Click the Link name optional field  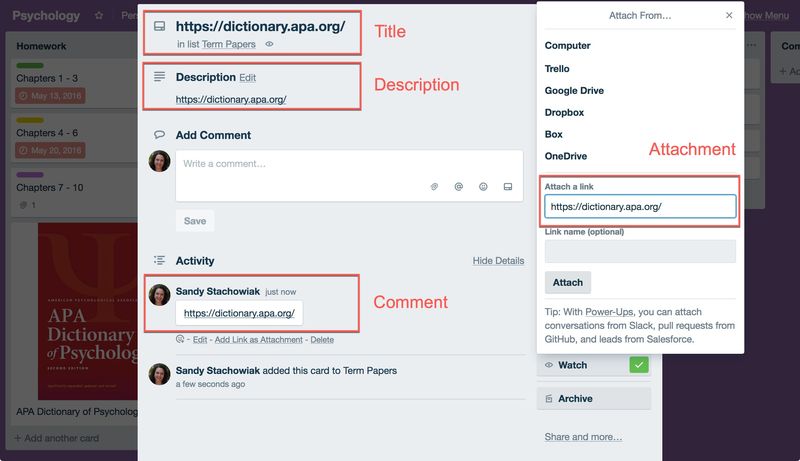click(x=640, y=251)
